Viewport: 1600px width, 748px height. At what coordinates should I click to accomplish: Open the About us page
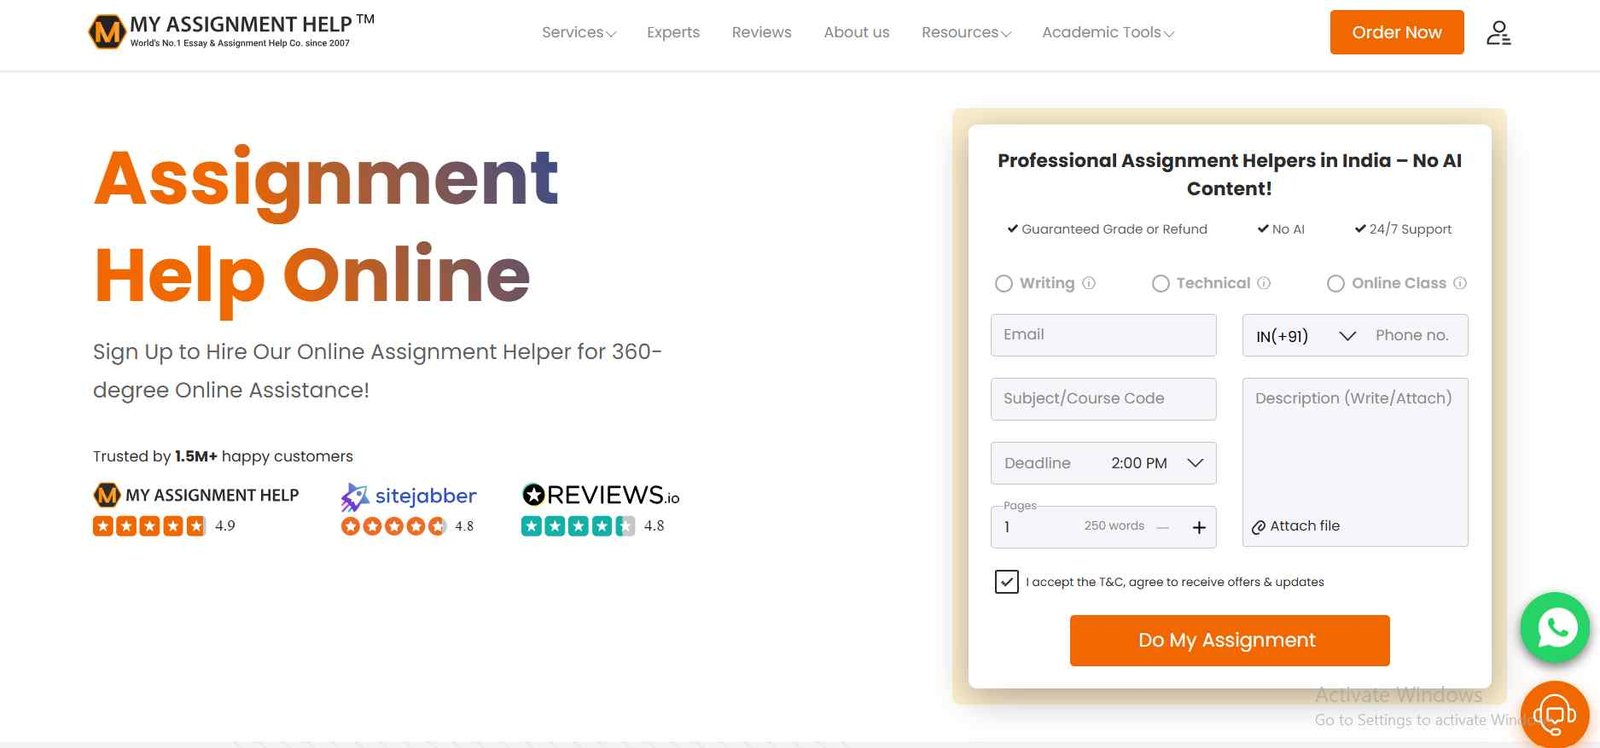[x=857, y=33]
